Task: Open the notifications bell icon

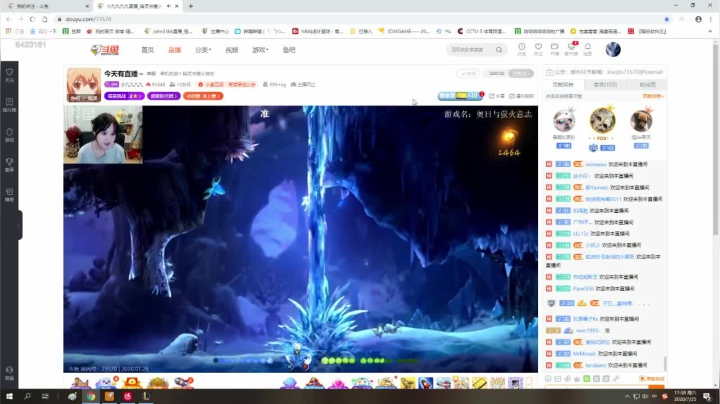Action: 588,49
